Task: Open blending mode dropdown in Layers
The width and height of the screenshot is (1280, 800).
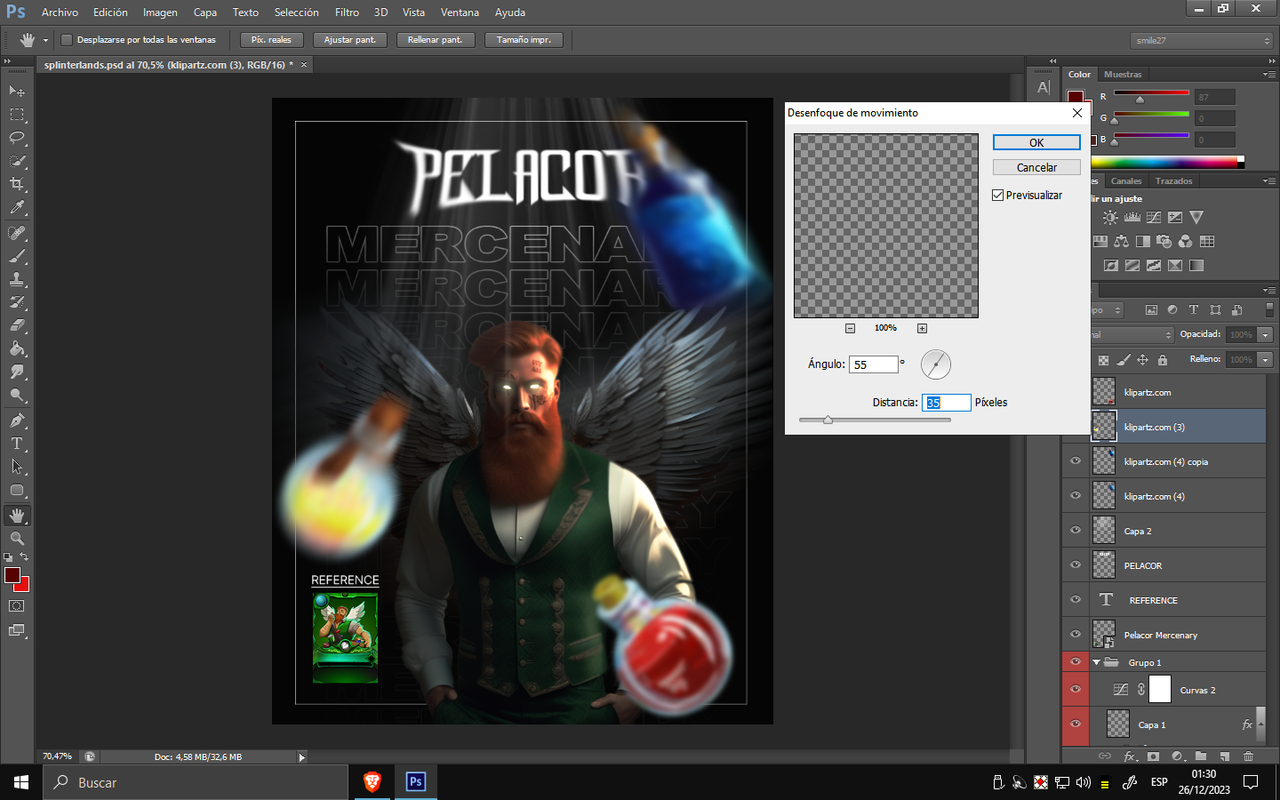Action: [1131, 334]
